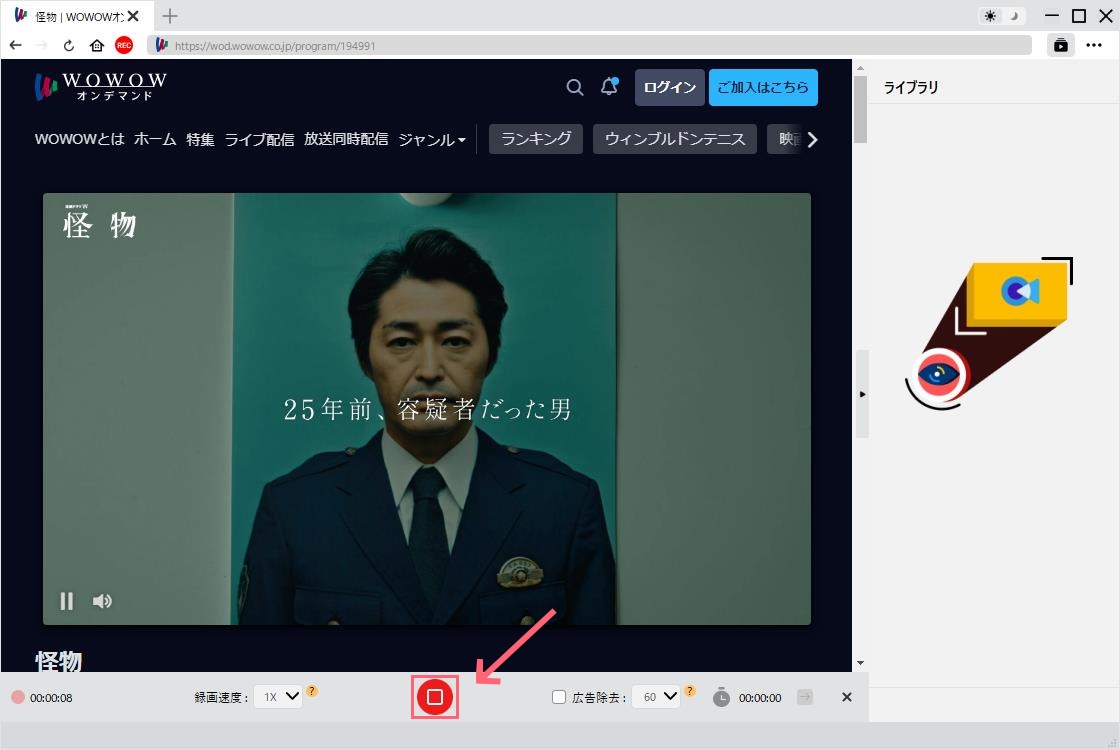The height and width of the screenshot is (750, 1120).
Task: Reload the page
Action: click(69, 45)
